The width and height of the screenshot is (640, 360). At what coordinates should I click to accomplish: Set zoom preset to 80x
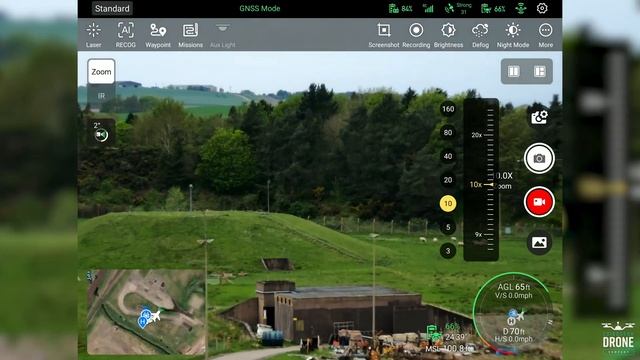click(448, 133)
